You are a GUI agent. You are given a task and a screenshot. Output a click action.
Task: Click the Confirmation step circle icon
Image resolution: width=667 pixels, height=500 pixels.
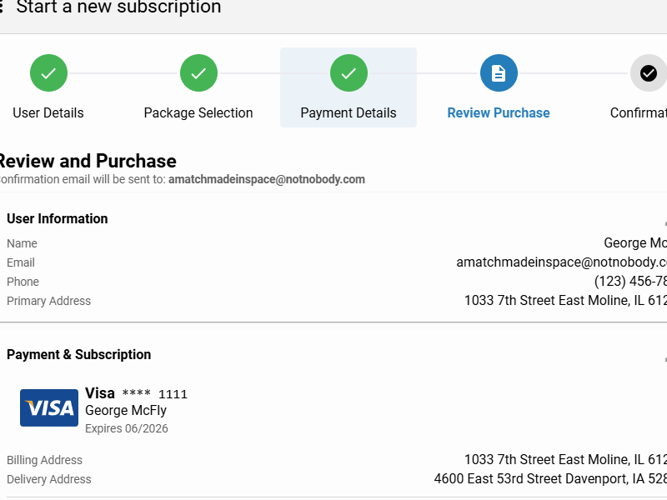click(648, 73)
